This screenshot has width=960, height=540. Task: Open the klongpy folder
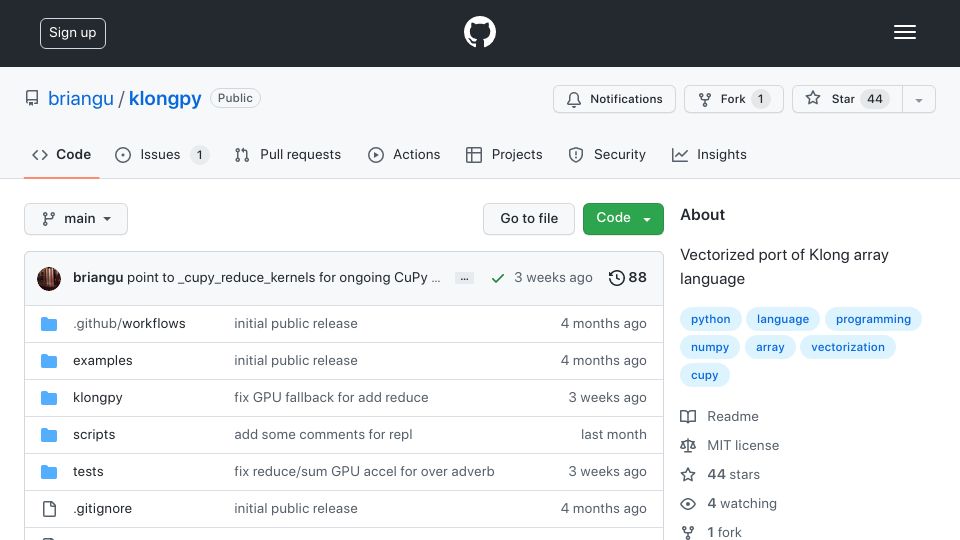click(x=97, y=398)
